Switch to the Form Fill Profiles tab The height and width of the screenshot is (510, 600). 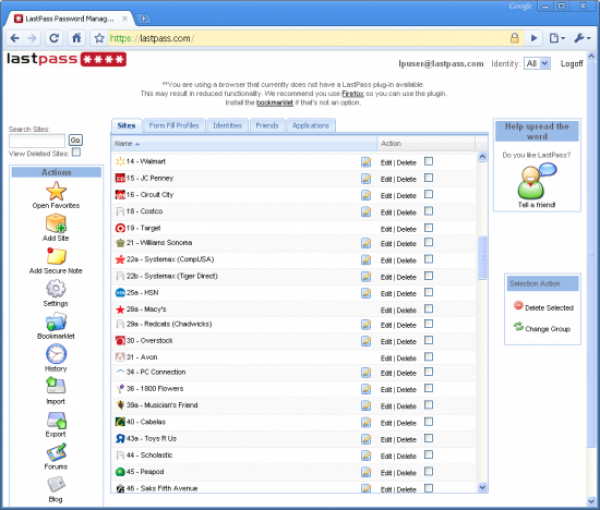coord(174,126)
